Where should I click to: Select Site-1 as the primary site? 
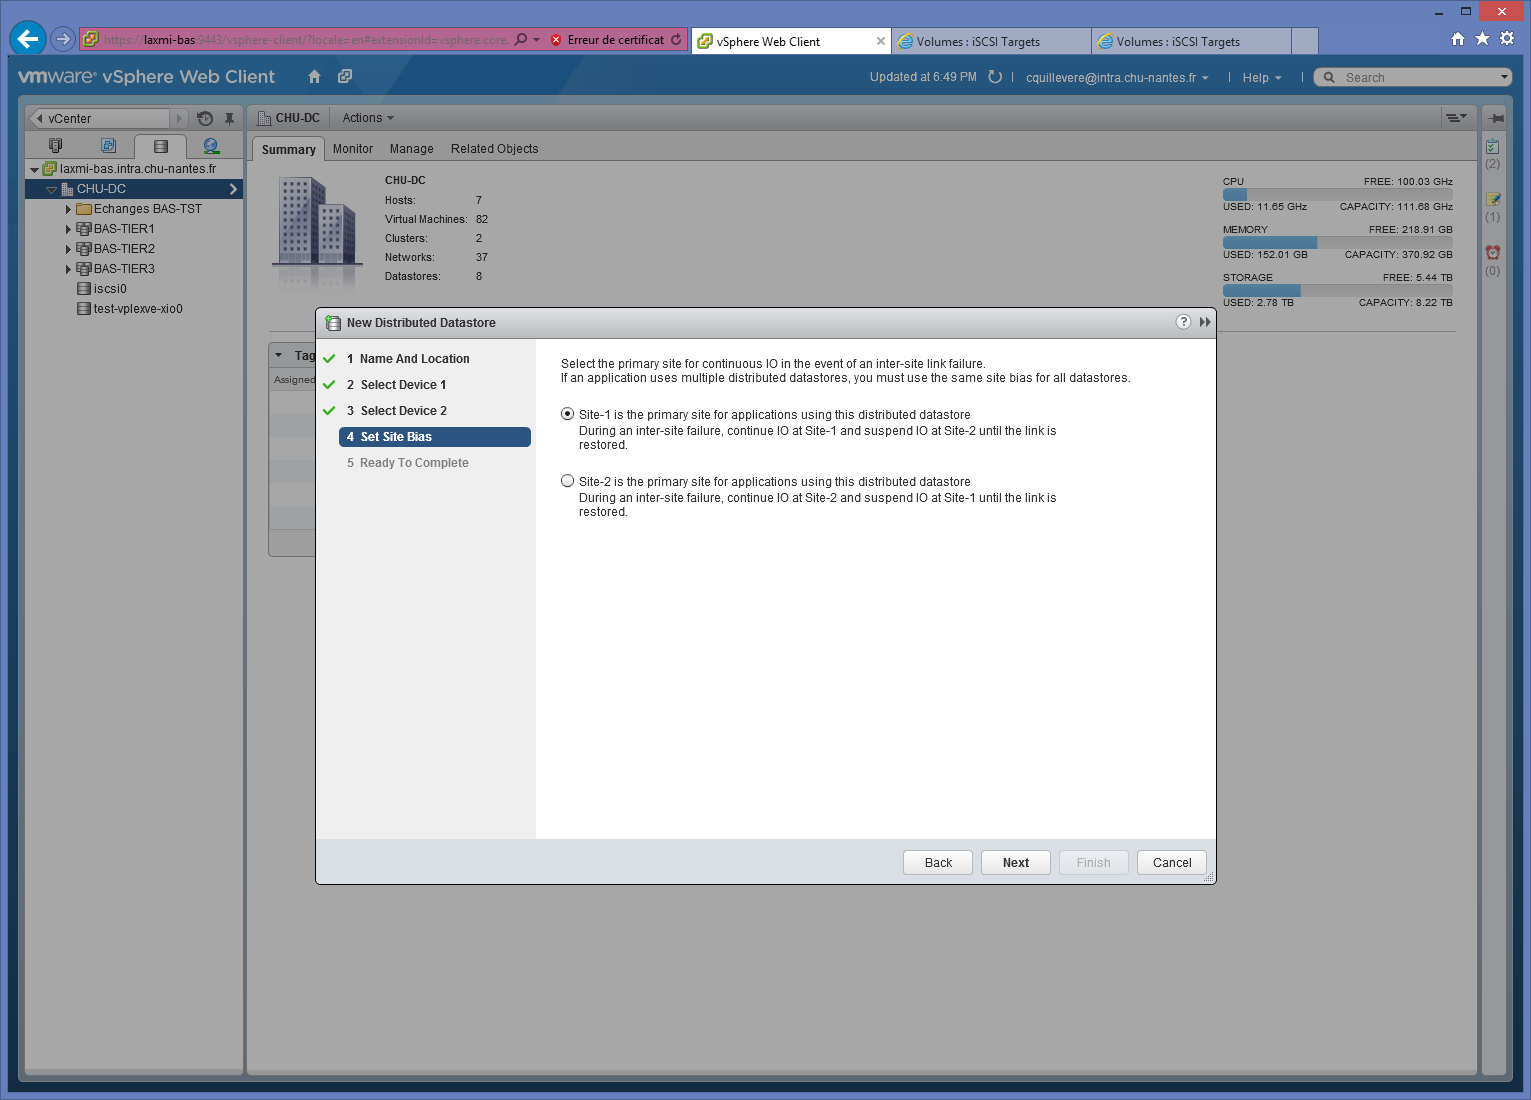coord(568,414)
